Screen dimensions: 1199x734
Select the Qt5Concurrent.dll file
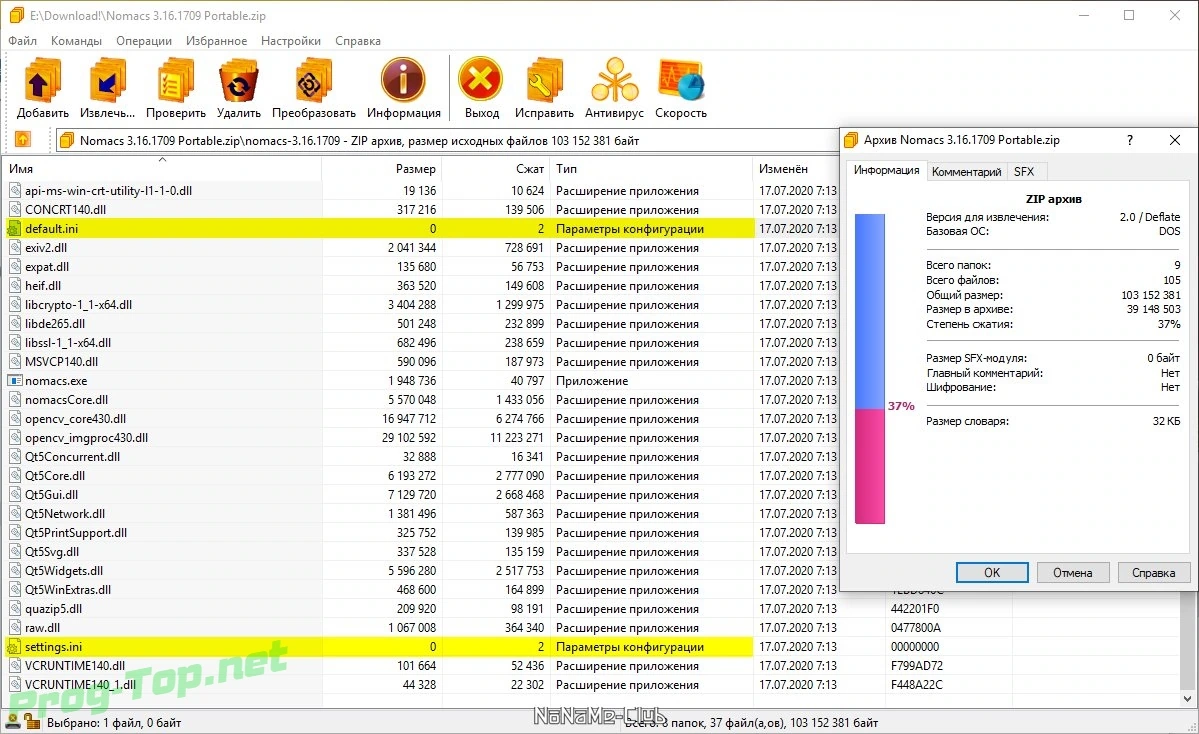point(72,456)
